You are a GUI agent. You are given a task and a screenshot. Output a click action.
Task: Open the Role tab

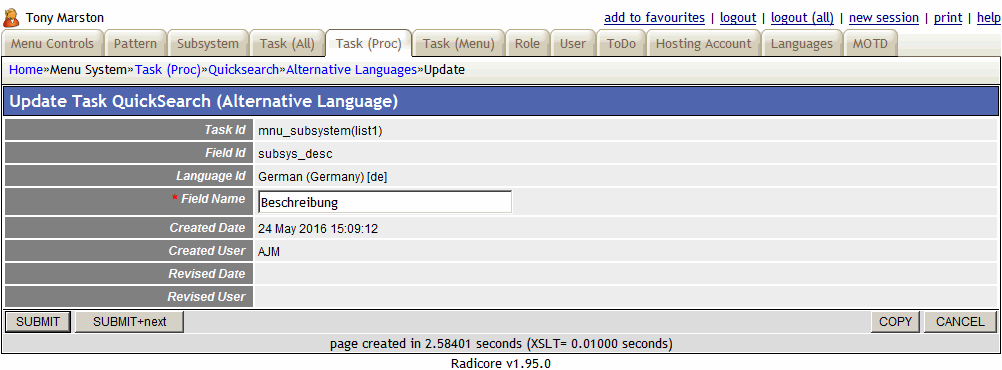[527, 44]
